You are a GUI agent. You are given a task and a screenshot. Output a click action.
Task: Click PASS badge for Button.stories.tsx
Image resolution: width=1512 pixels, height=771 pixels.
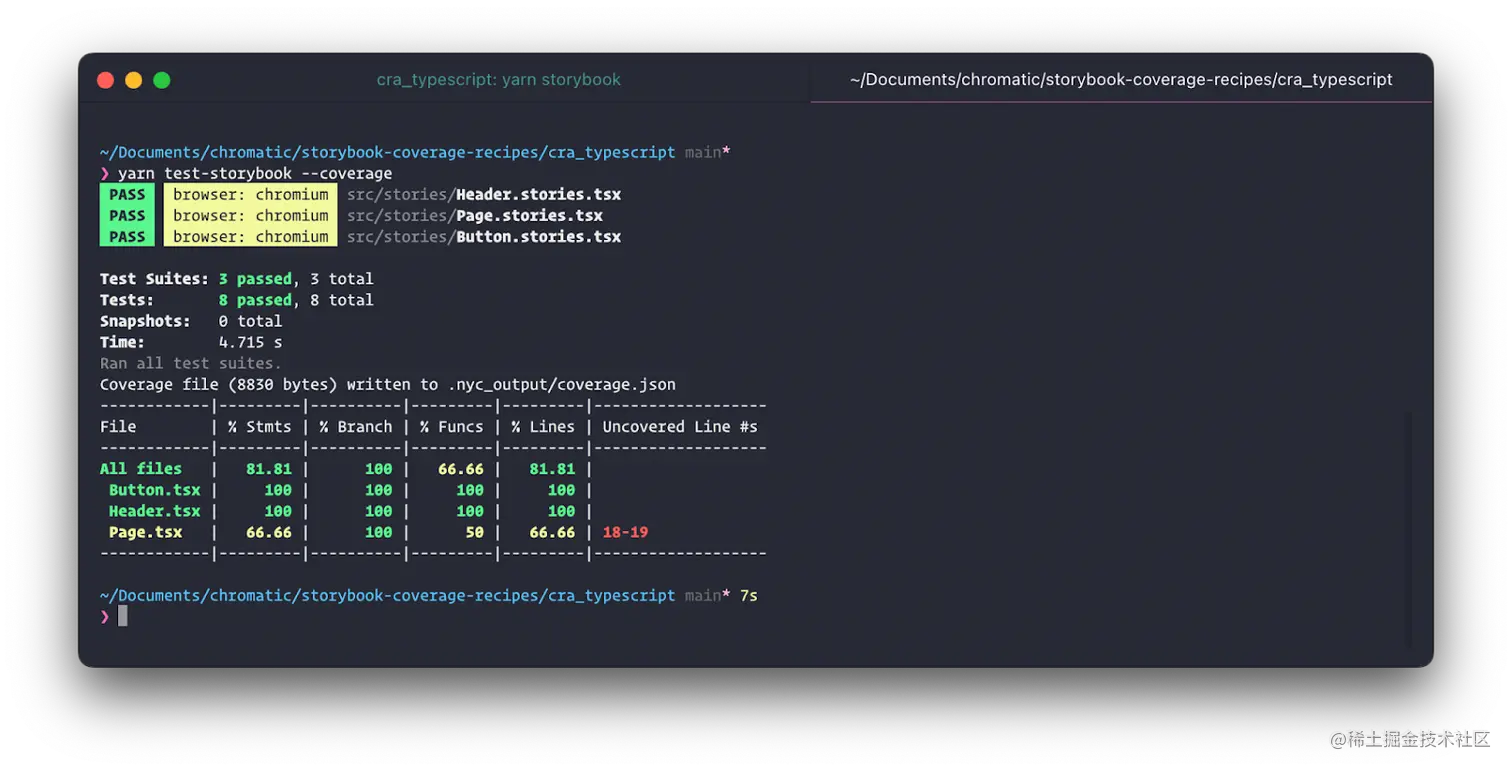(x=127, y=237)
